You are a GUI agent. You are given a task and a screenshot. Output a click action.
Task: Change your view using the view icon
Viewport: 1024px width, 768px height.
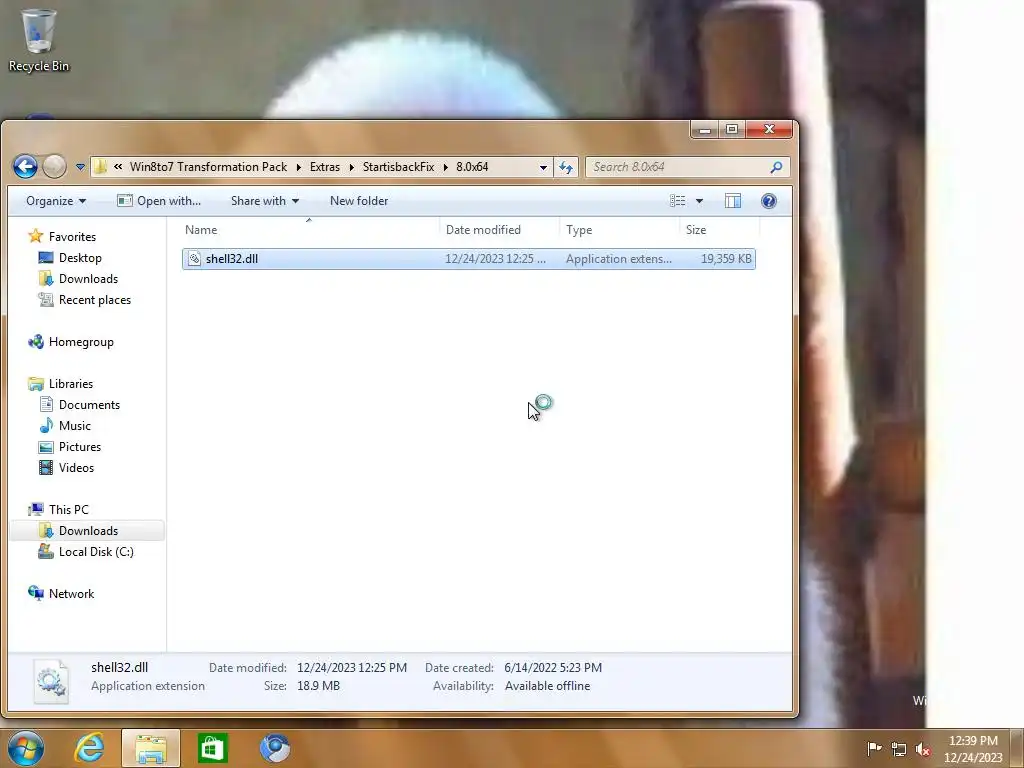[x=677, y=201]
